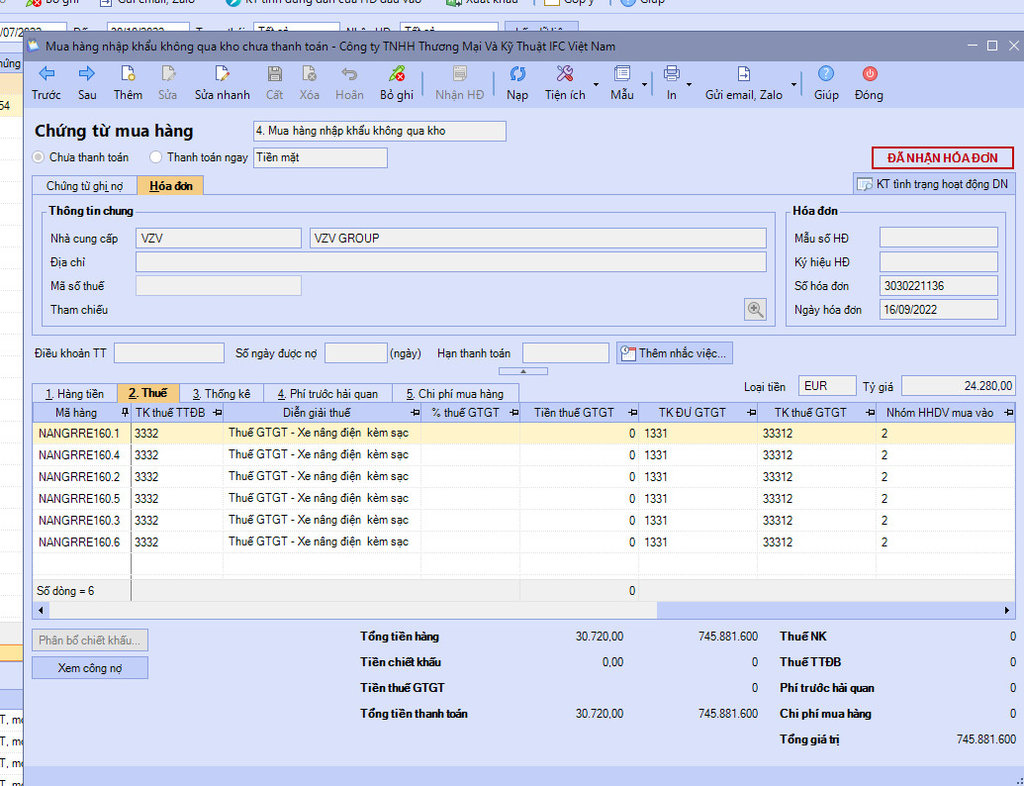Screen dimensions: 1024x786
Task: Pin the TK thuế GTGT column
Action: (x=870, y=413)
